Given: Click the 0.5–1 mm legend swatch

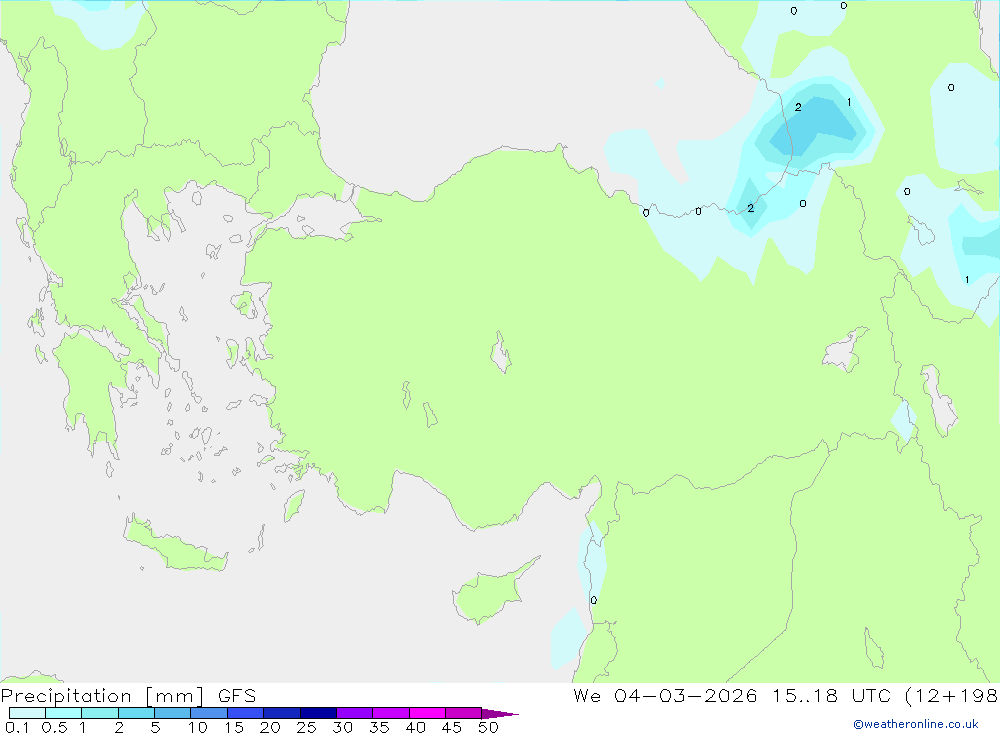Looking at the screenshot, I should [64, 713].
